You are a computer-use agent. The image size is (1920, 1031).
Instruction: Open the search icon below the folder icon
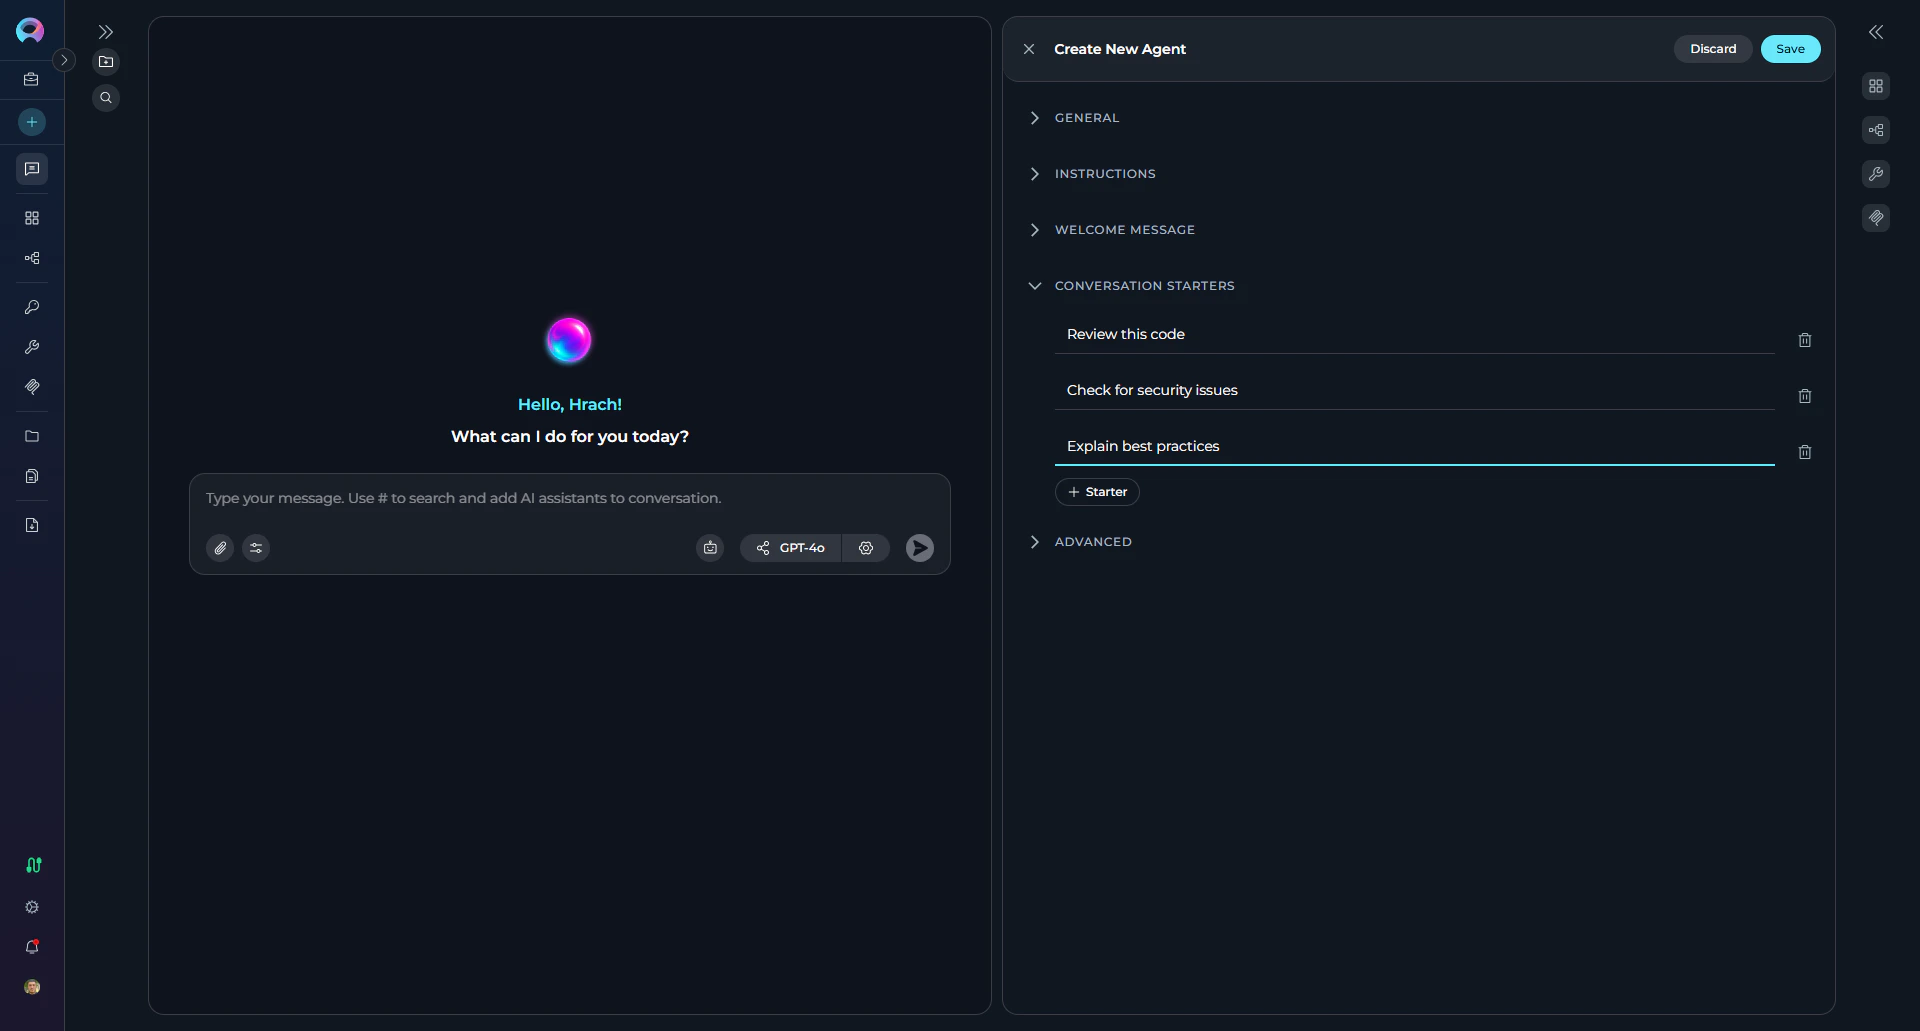(x=106, y=97)
